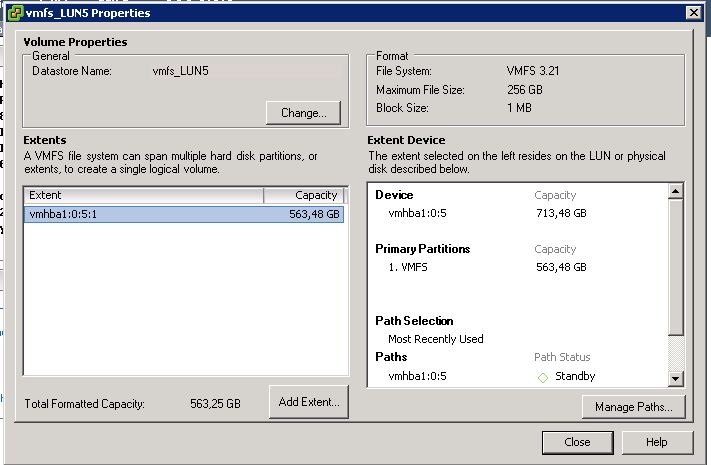711x465 pixels.
Task: Click the 256 GB maximum file size value
Action: coord(525,90)
